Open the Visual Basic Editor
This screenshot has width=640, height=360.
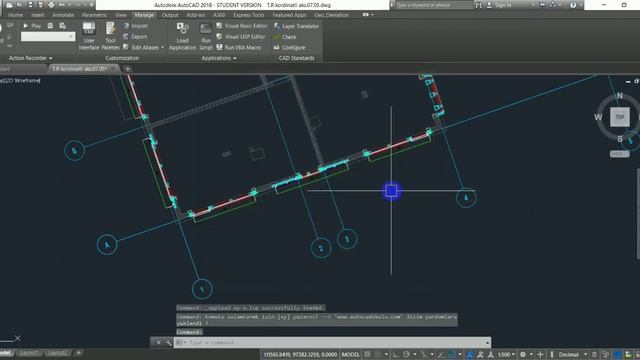point(242,26)
